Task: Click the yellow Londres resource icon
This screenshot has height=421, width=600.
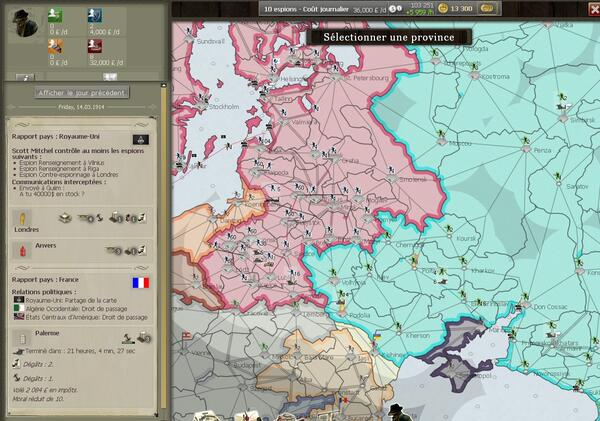Action: (23, 219)
